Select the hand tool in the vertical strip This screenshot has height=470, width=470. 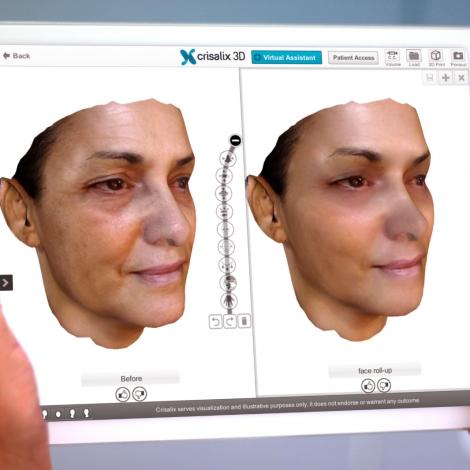click(x=229, y=300)
